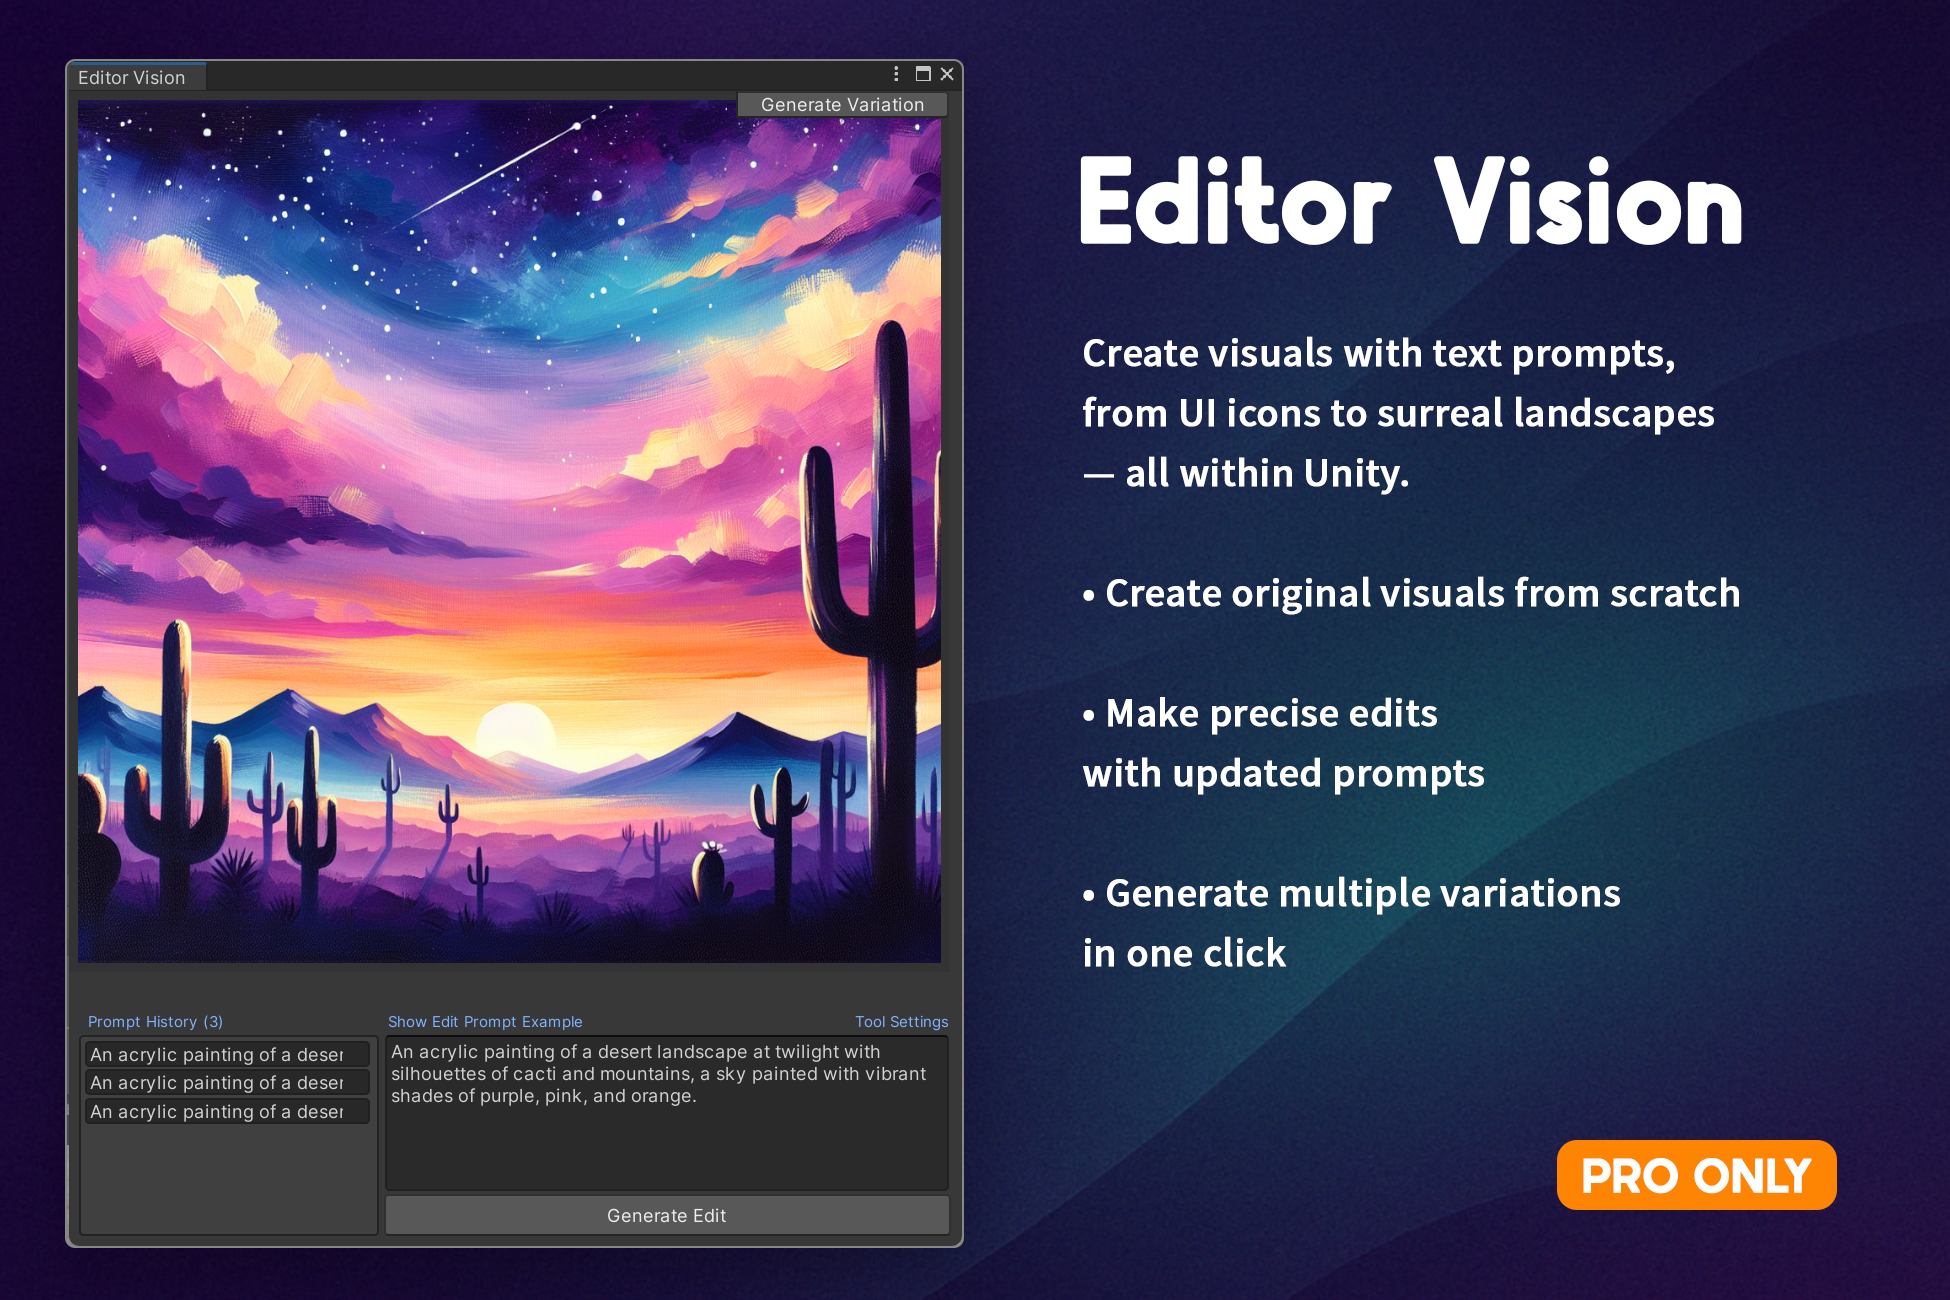Click Show Edit Prompt Example
1950x1300 pixels.
485,1022
